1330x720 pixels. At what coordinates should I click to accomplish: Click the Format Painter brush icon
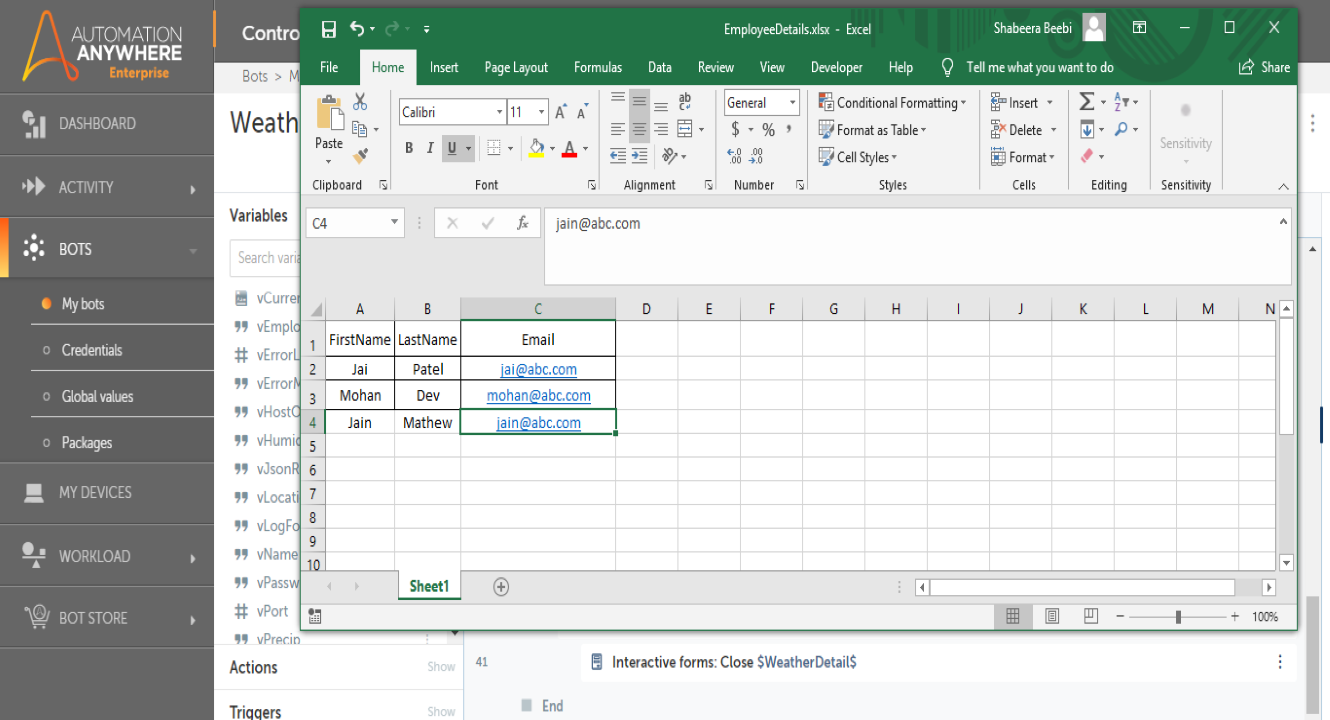[x=360, y=155]
